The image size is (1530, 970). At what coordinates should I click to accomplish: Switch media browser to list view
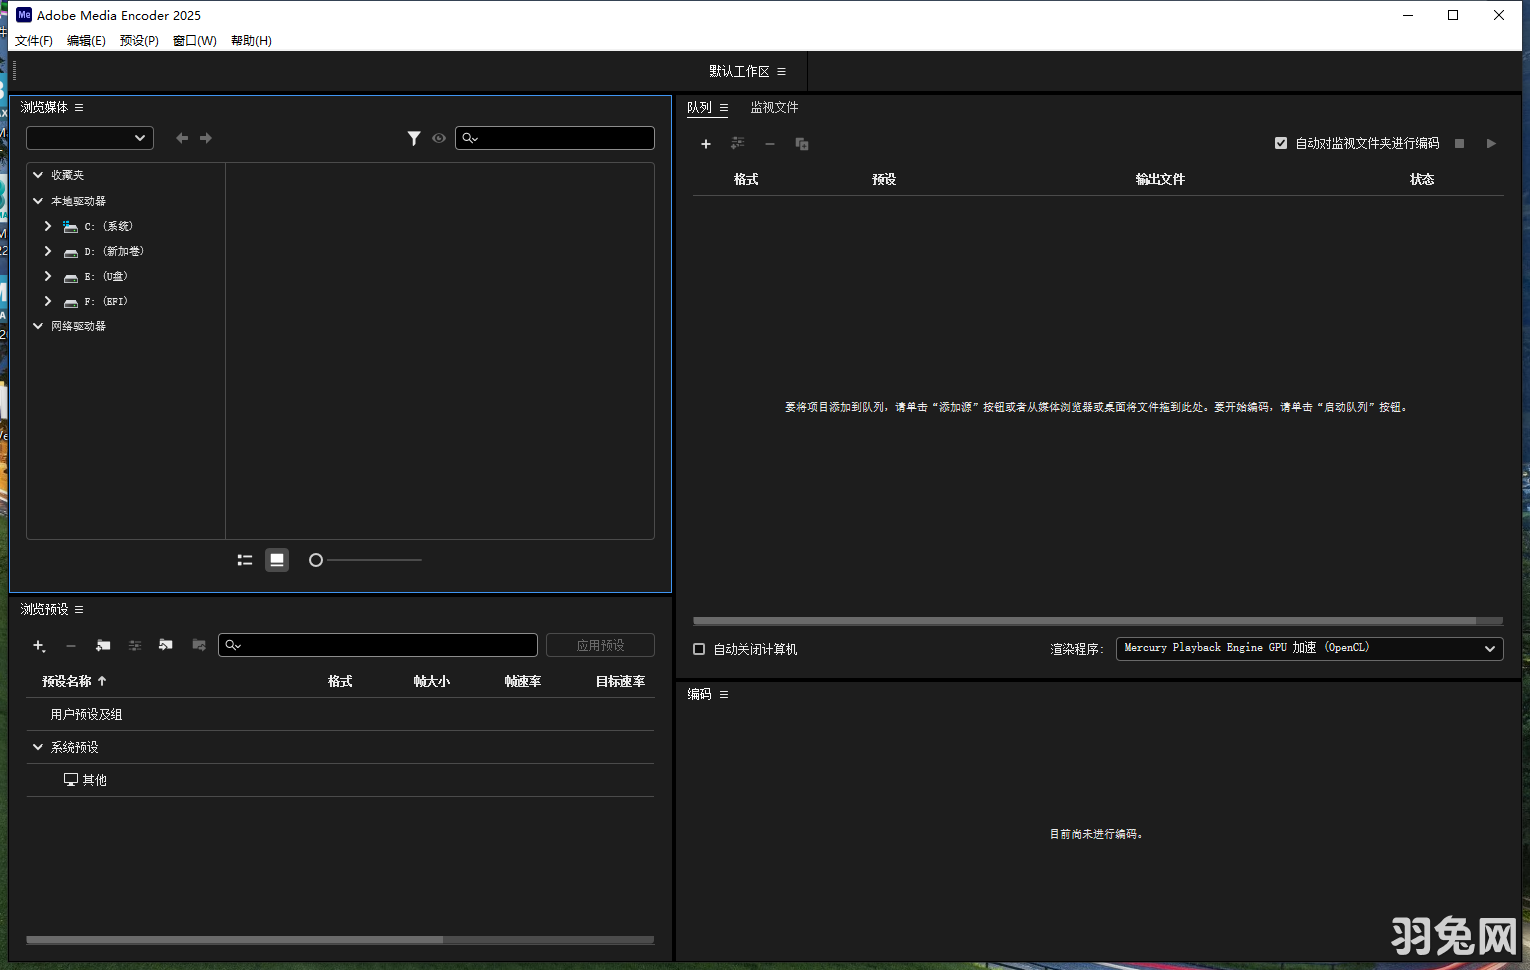click(244, 560)
